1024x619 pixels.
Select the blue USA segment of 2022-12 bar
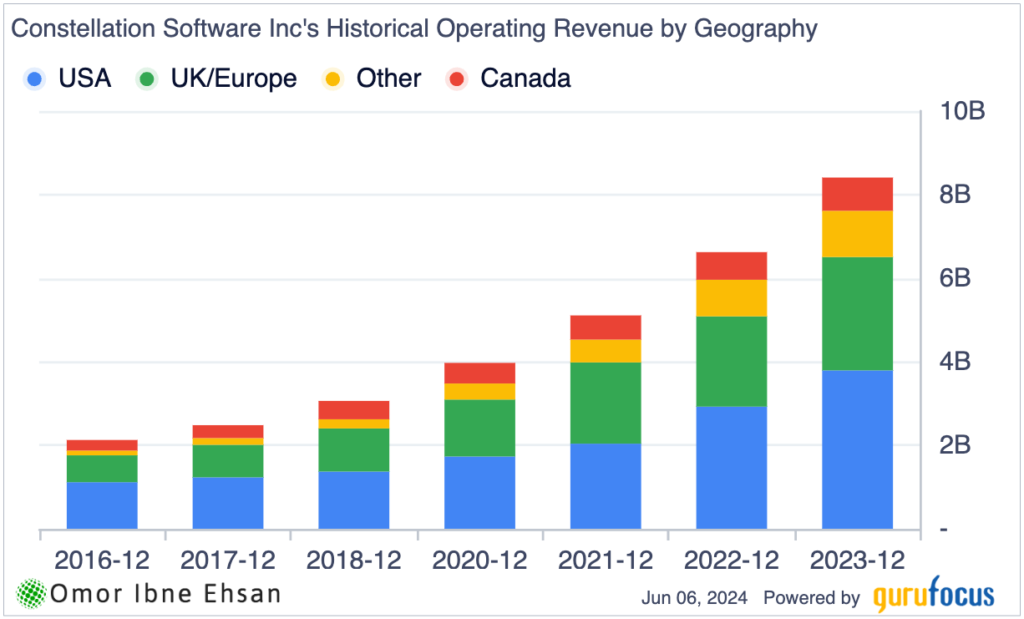(x=731, y=467)
